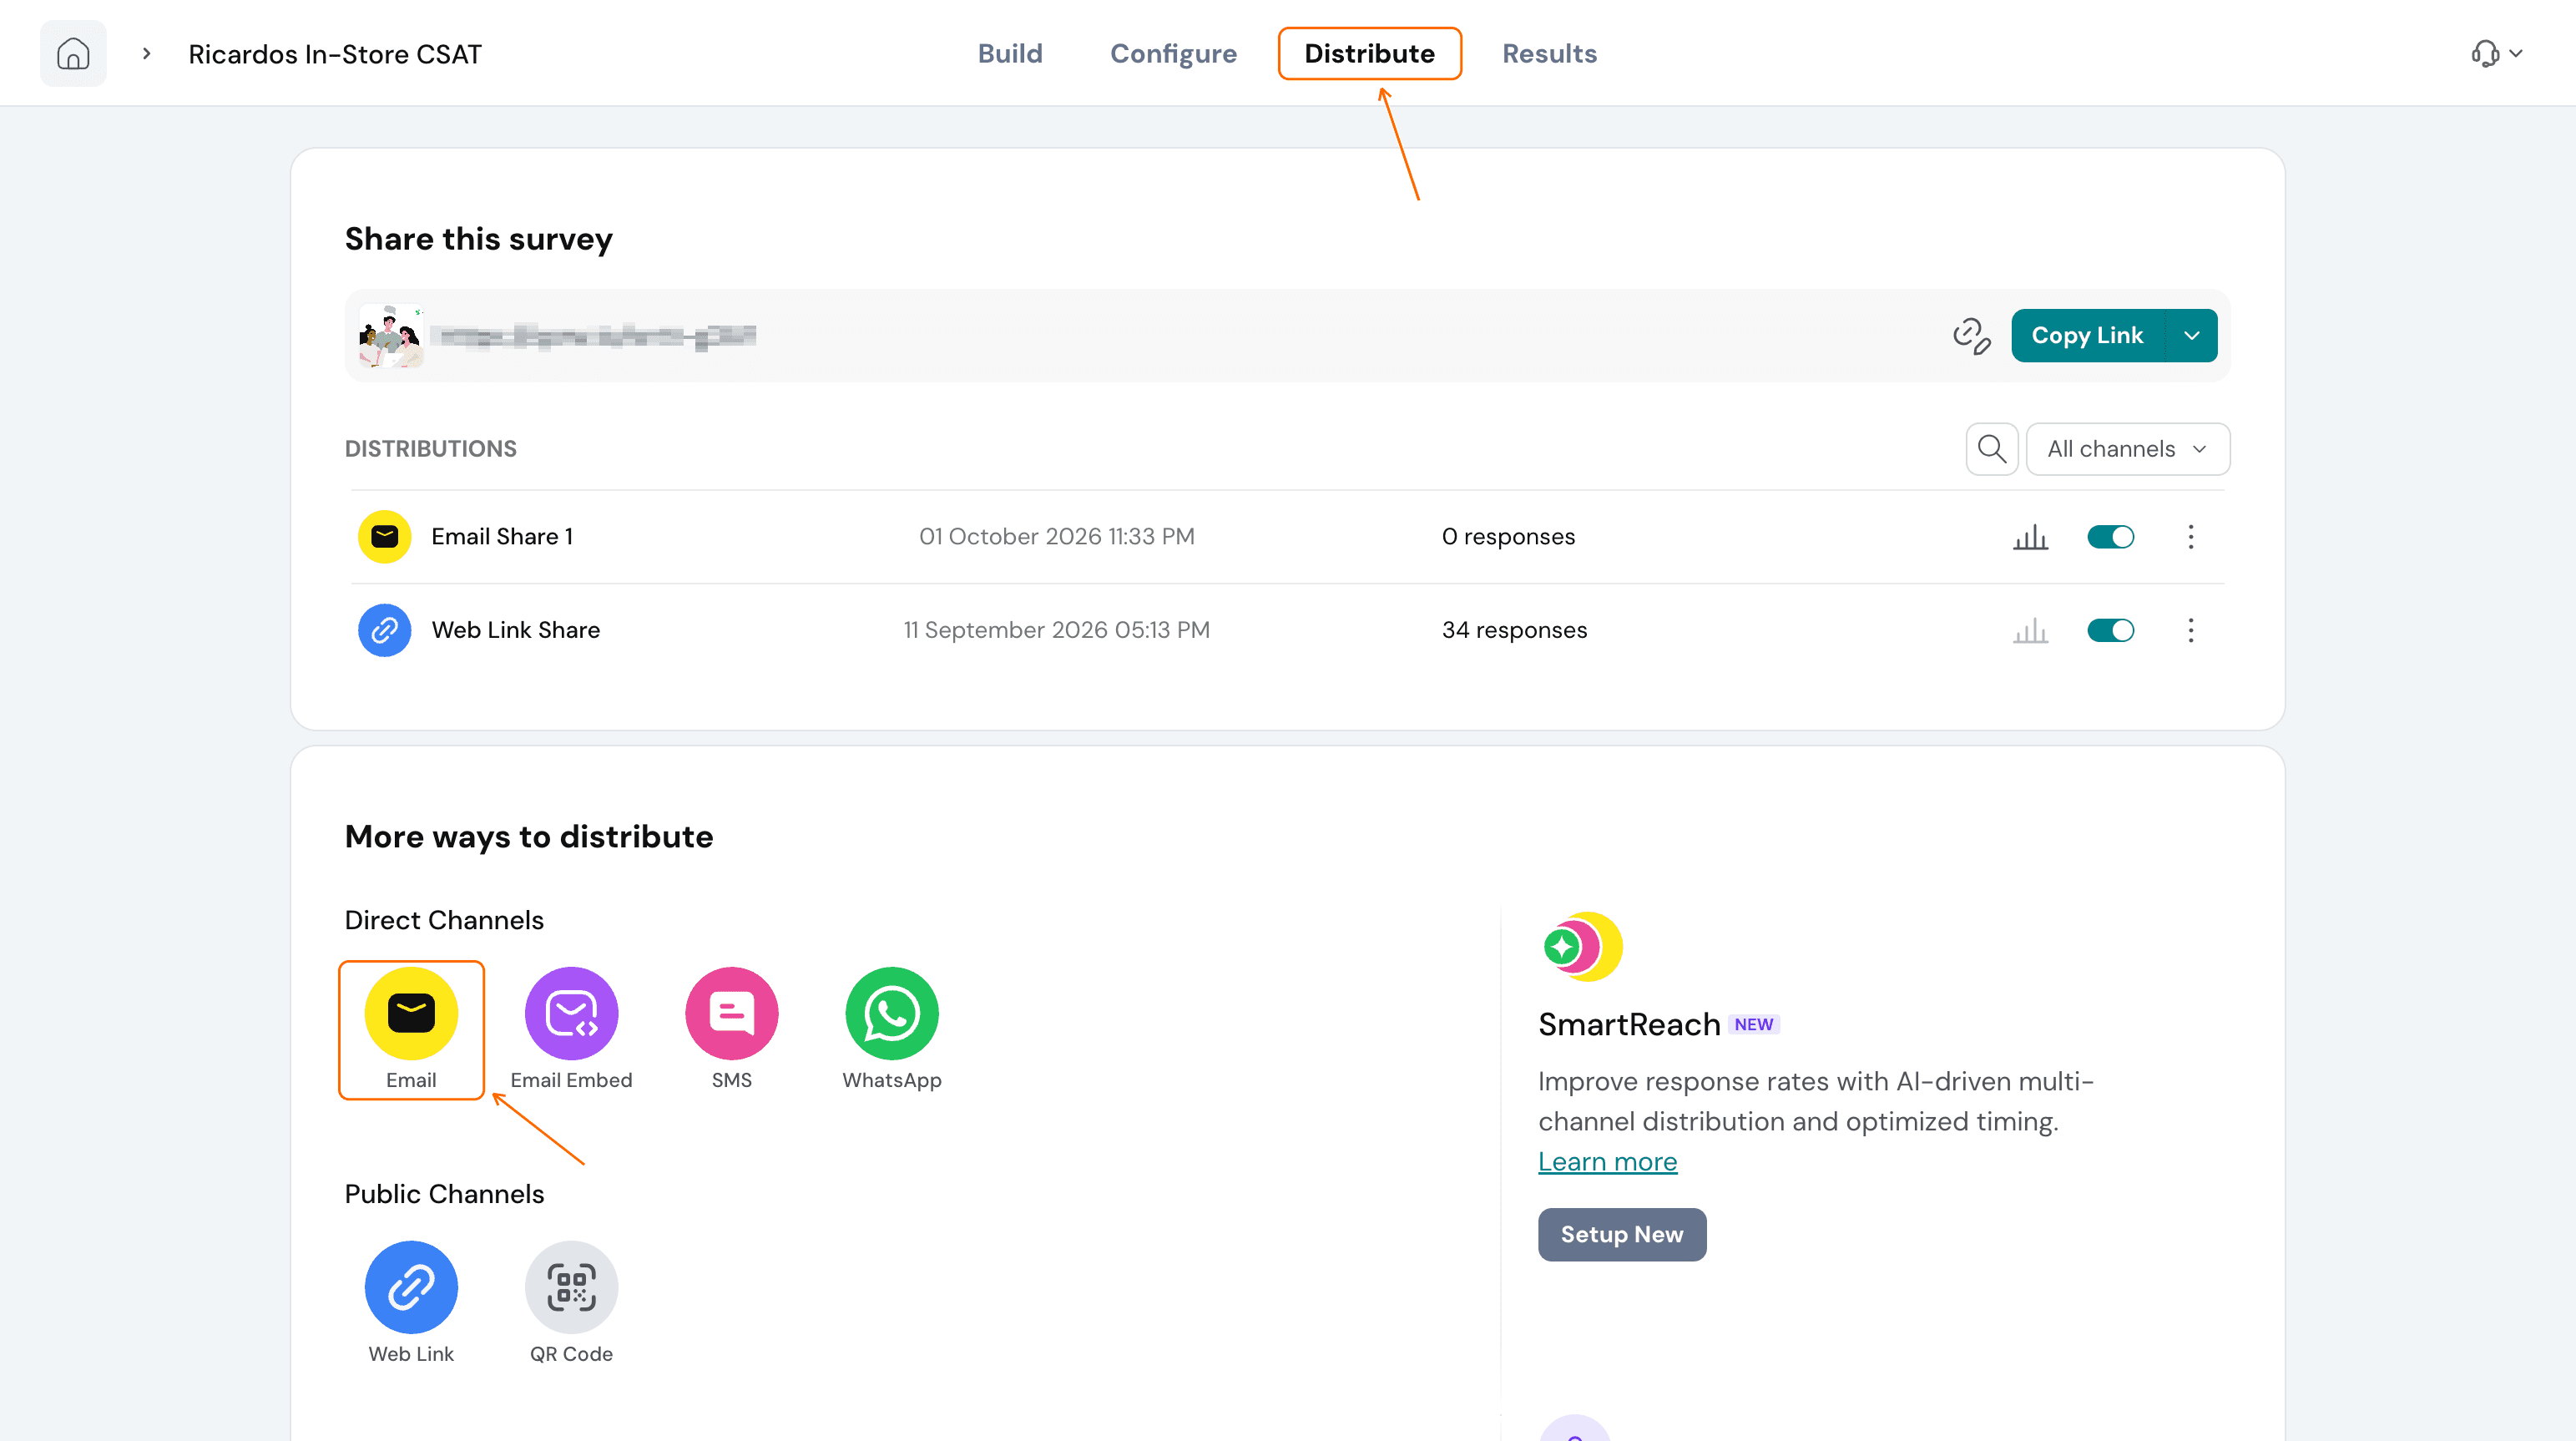Open the Results tab
The width and height of the screenshot is (2576, 1441).
coord(1549,54)
